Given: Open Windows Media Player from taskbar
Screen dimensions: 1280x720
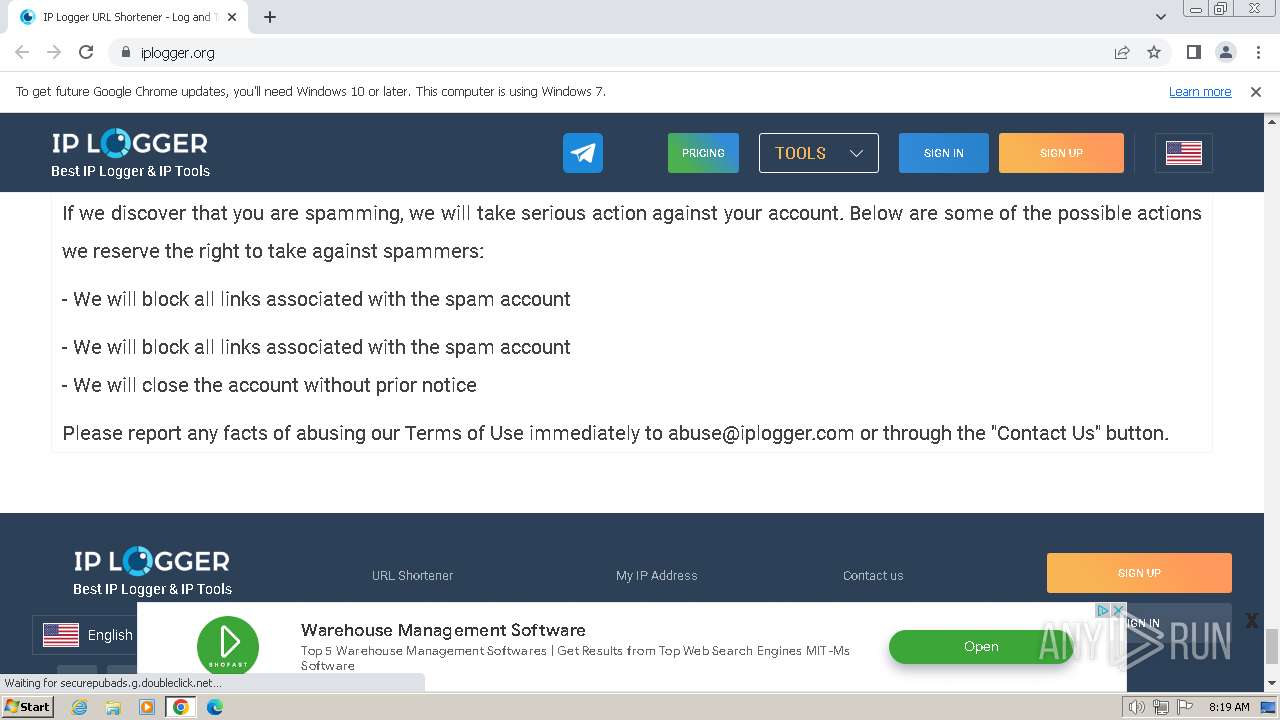Looking at the screenshot, I should click(147, 707).
